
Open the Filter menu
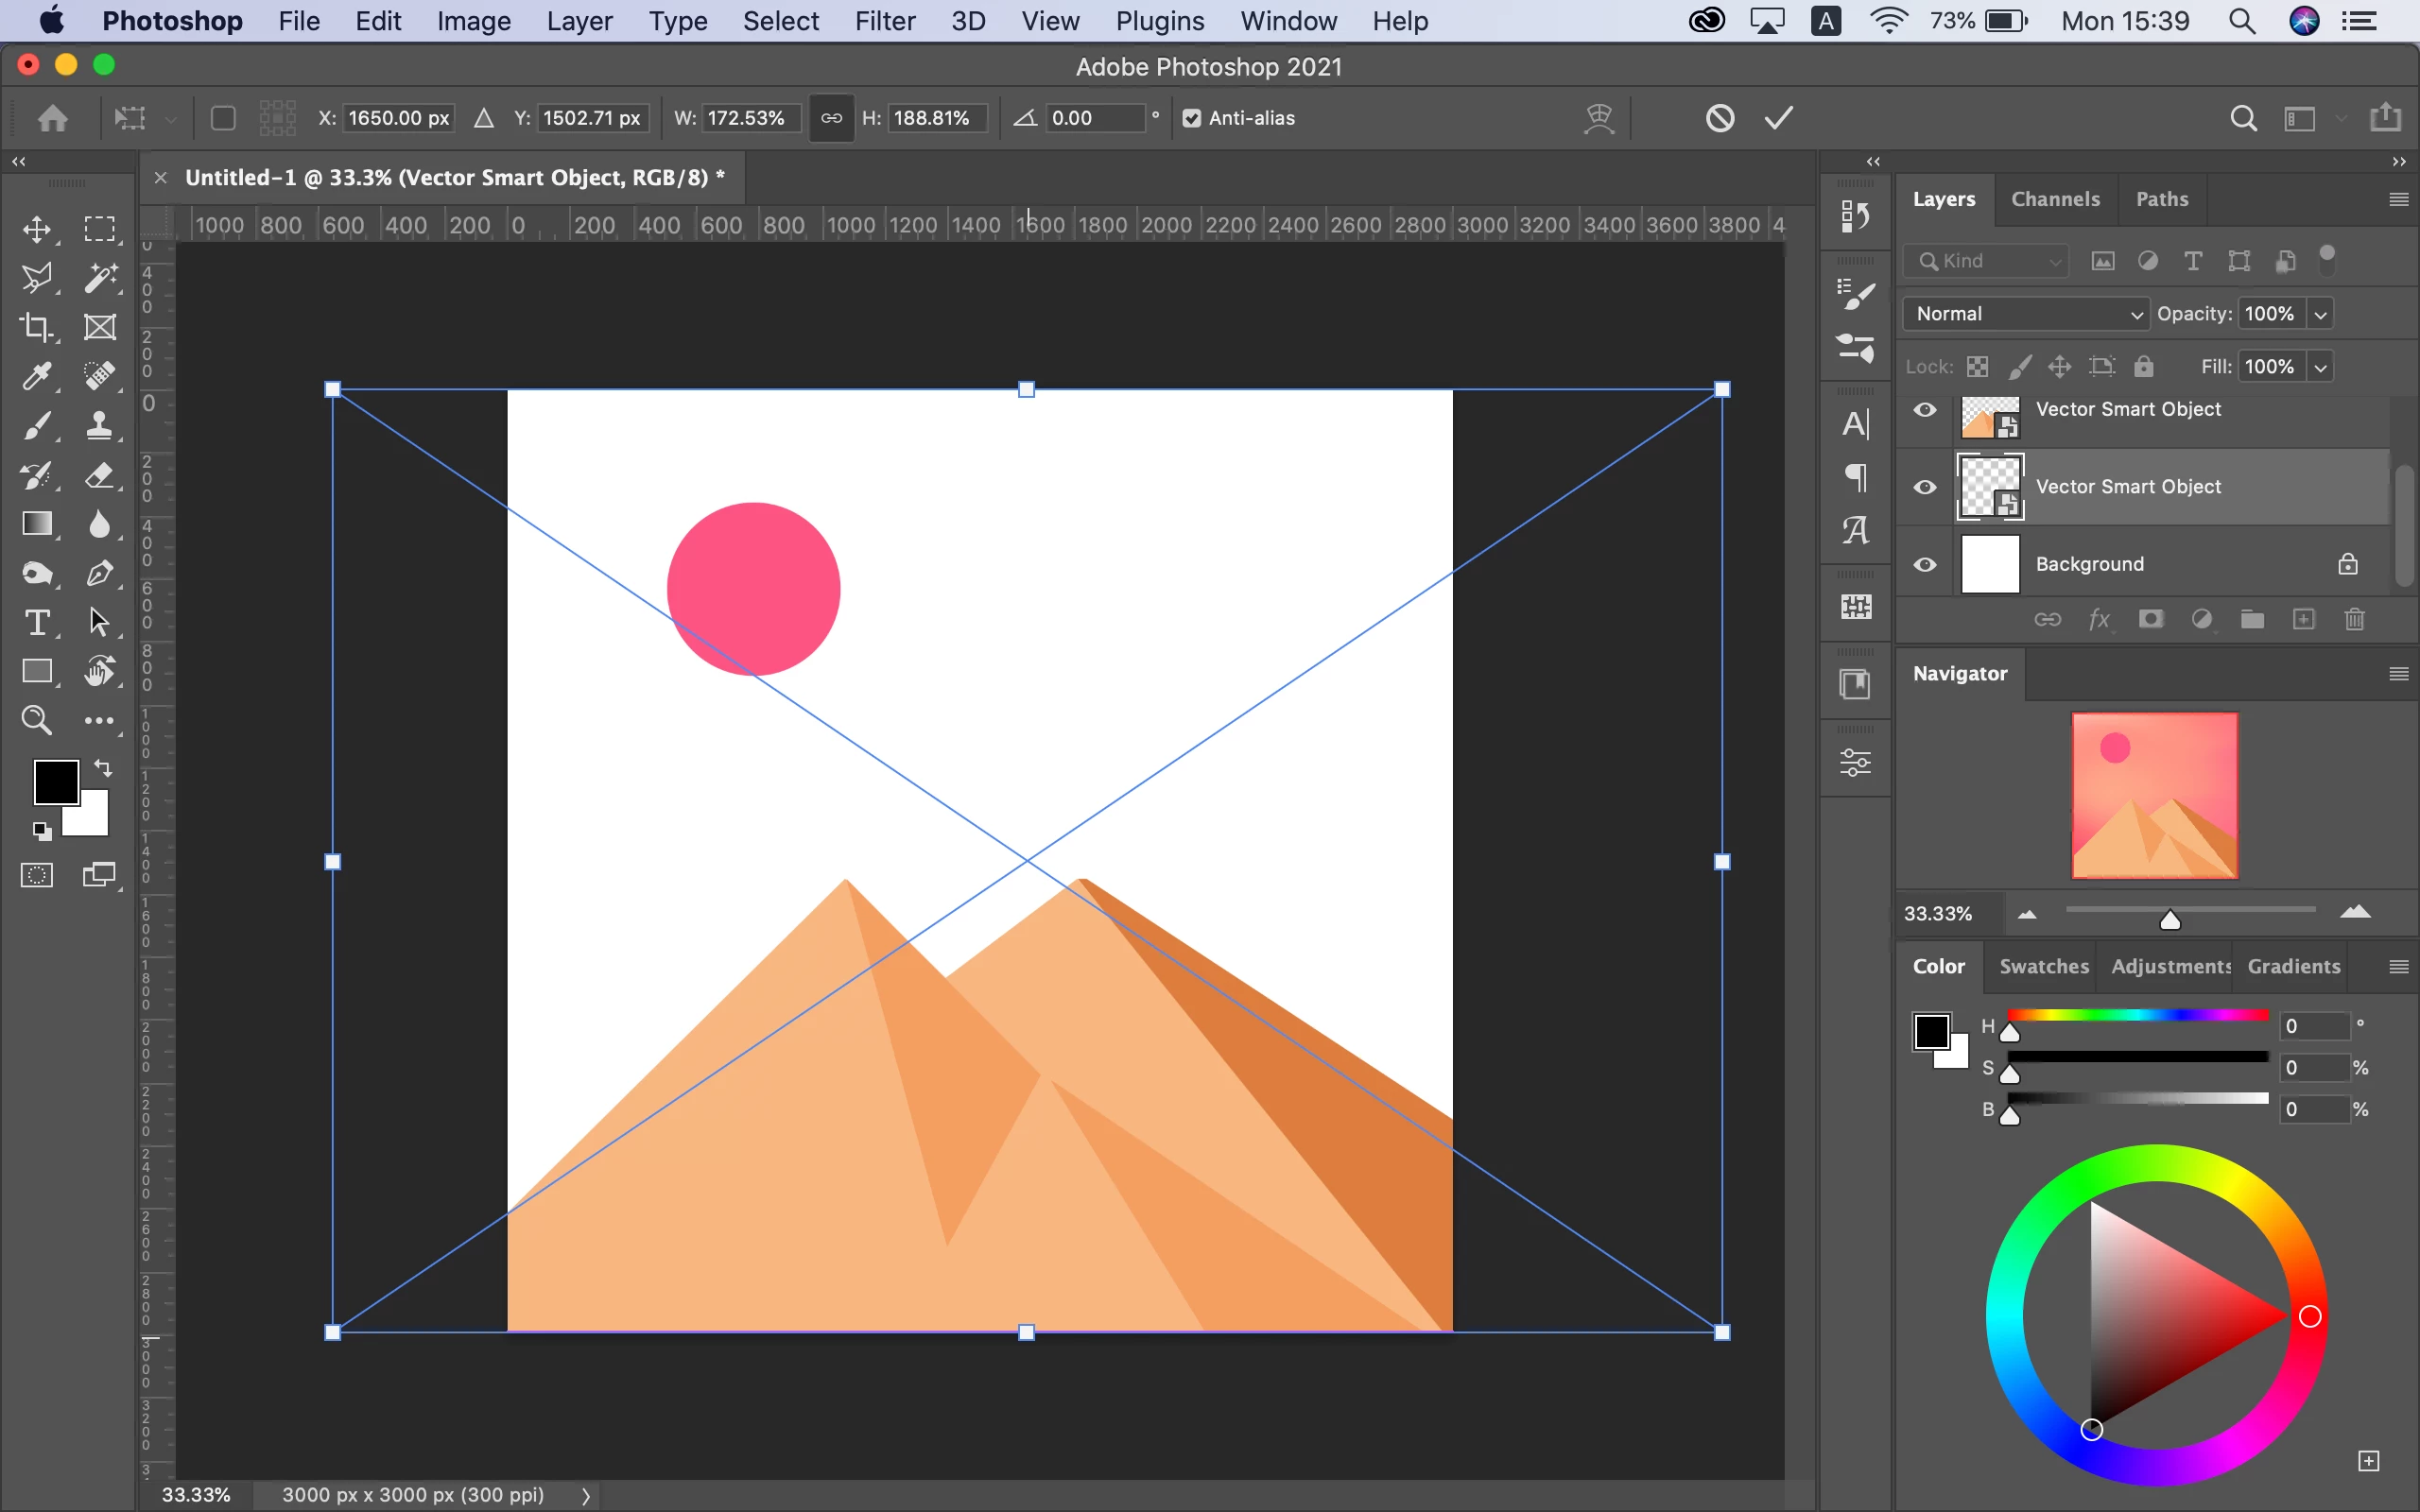point(884,21)
